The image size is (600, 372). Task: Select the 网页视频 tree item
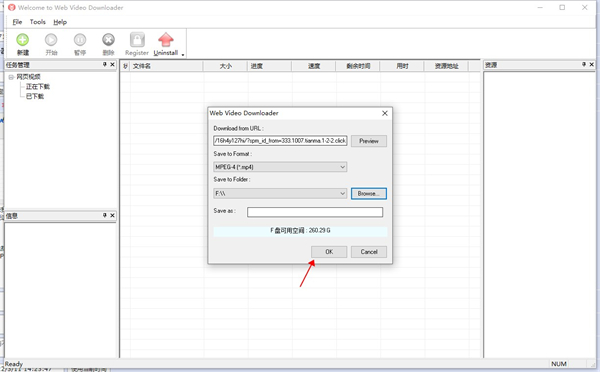(28, 77)
